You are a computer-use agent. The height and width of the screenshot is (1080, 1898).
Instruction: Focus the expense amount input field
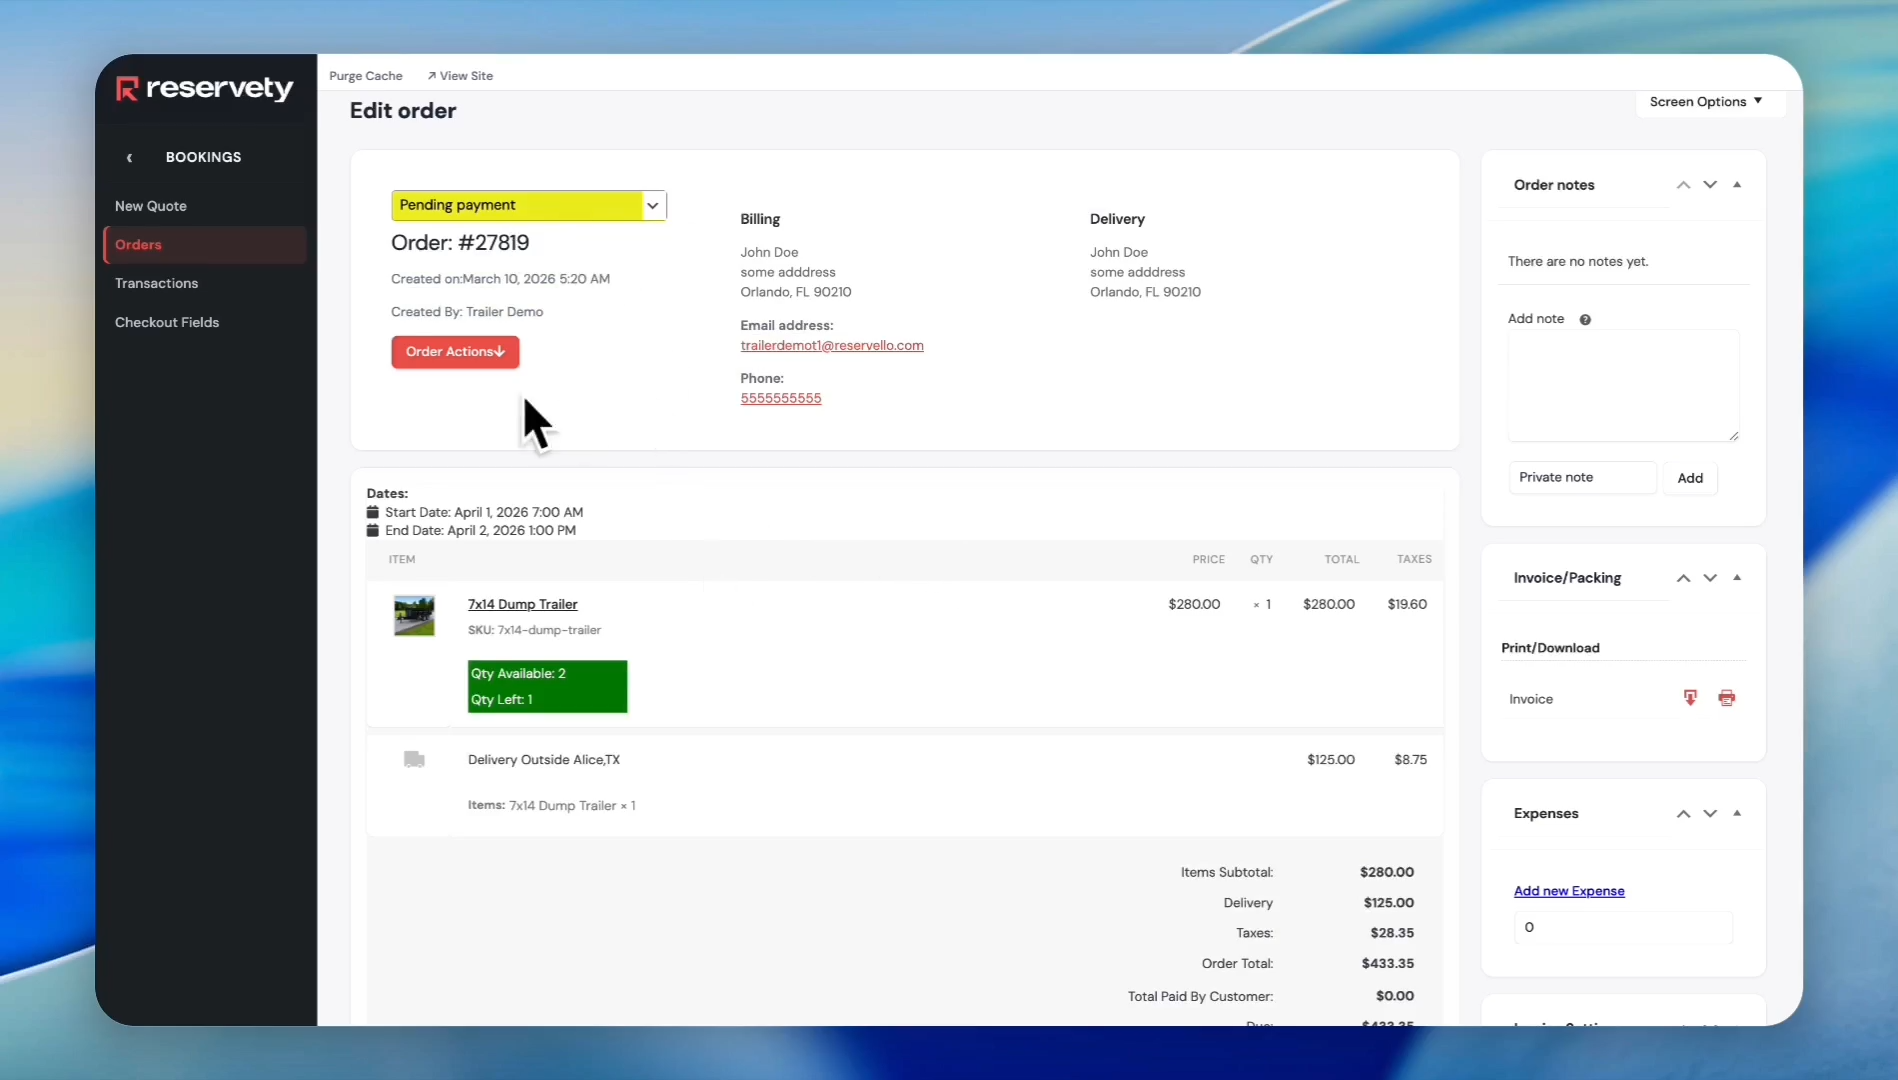[x=1623, y=927]
